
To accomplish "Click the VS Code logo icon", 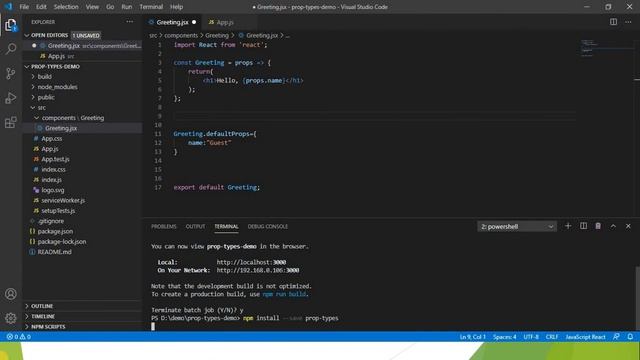I will [8, 7].
